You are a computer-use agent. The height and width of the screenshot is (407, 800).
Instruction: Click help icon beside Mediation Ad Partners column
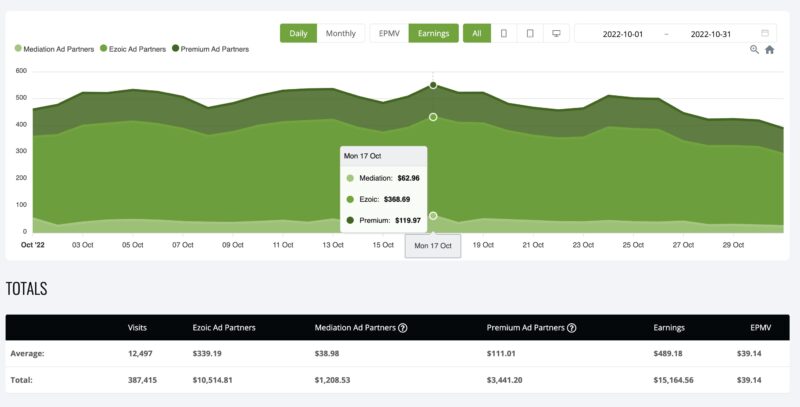click(x=403, y=327)
